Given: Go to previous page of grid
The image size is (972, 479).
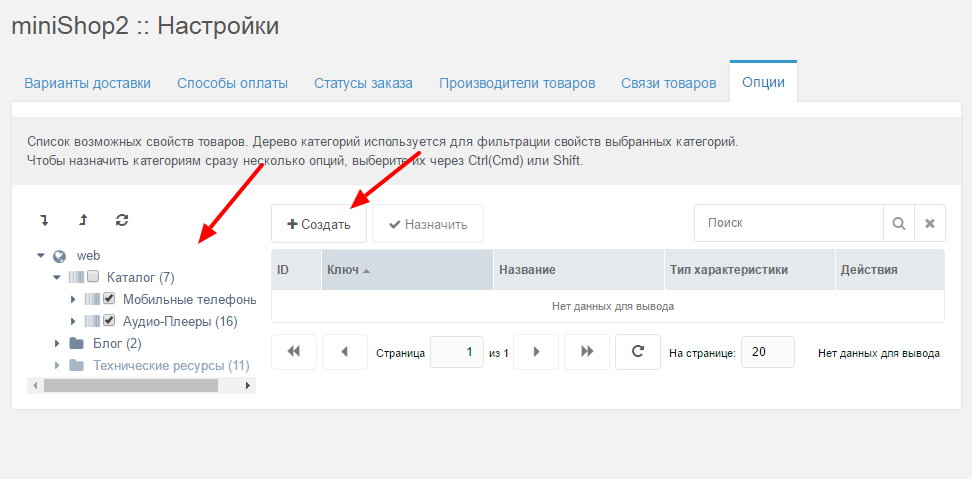Looking at the screenshot, I should click(345, 352).
